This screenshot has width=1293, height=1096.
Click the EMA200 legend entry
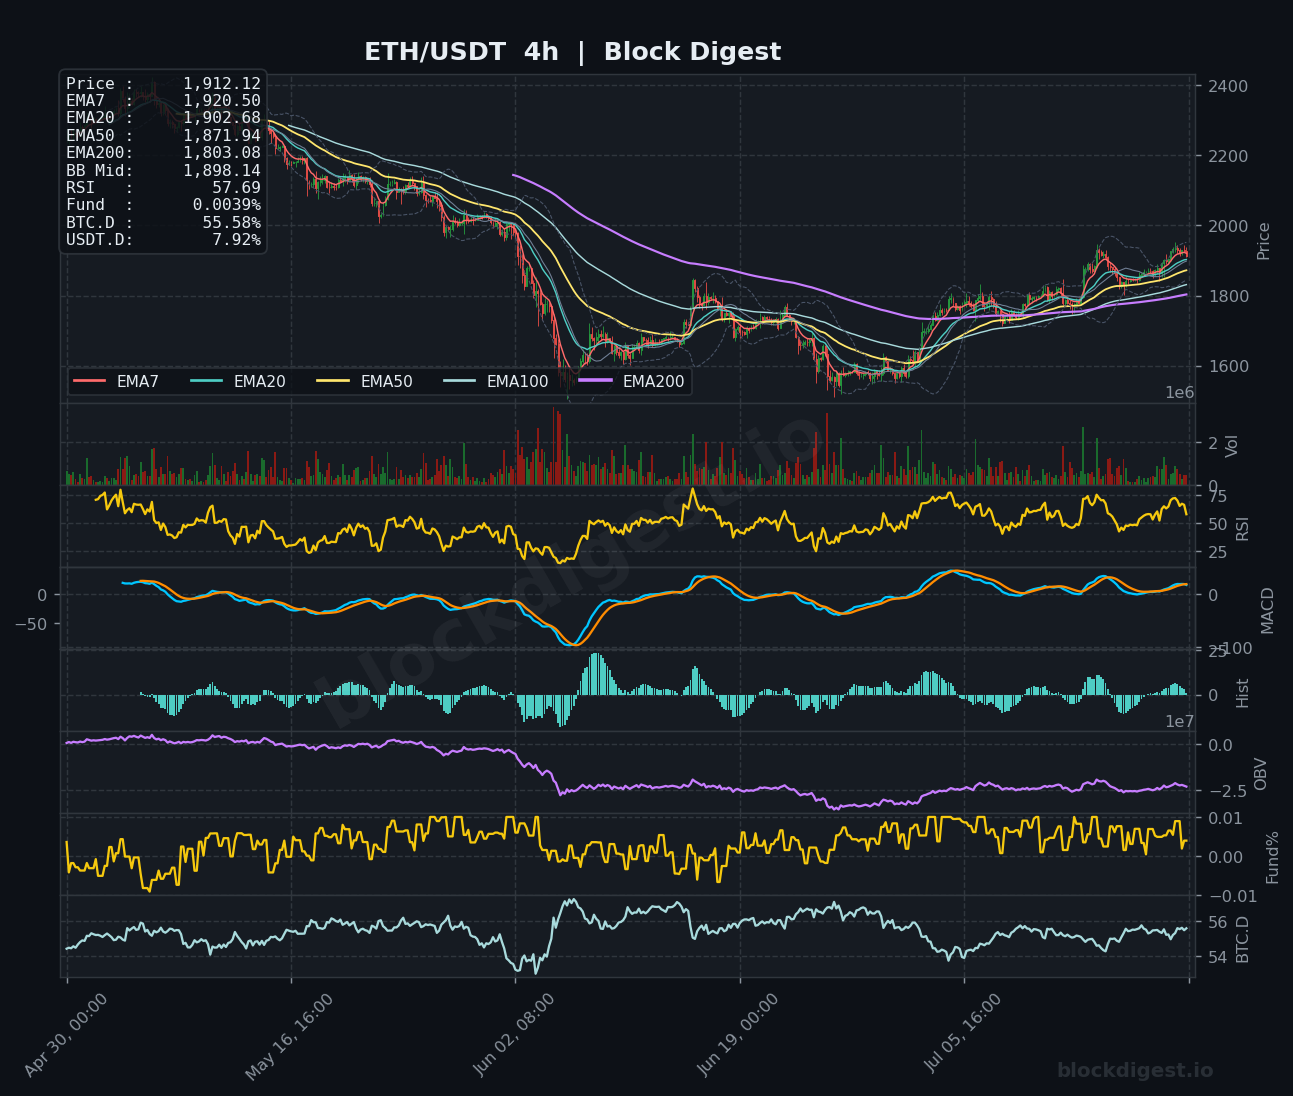click(x=632, y=381)
